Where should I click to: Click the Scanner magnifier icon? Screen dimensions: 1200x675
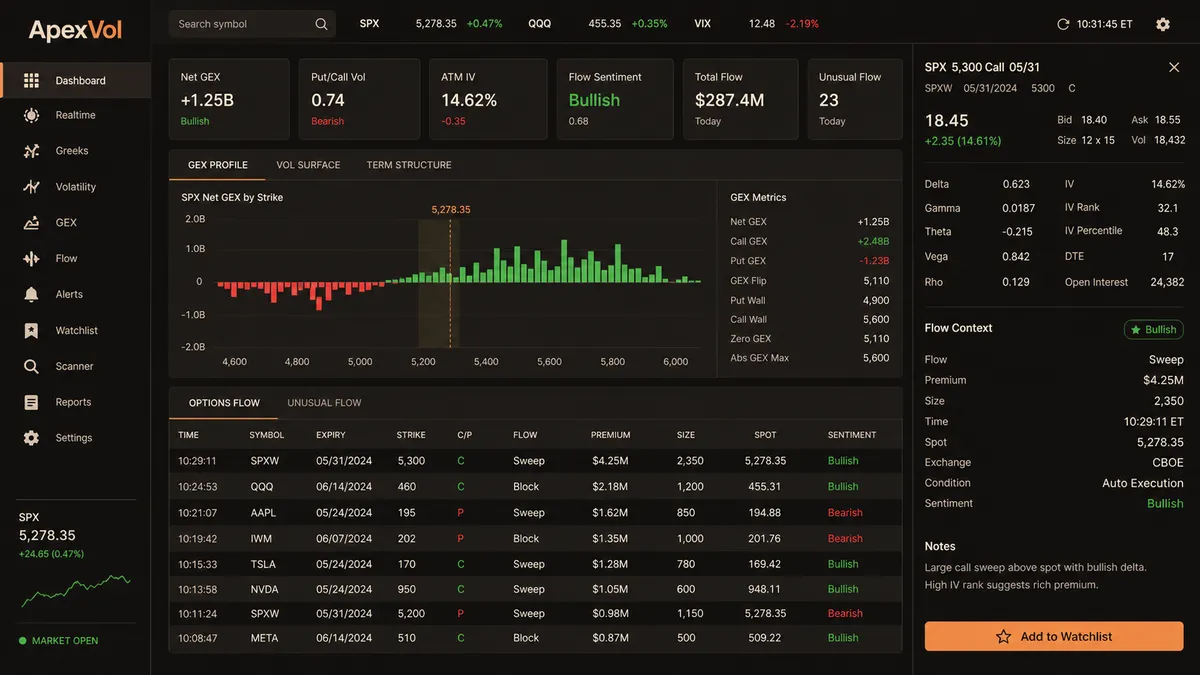(31, 366)
